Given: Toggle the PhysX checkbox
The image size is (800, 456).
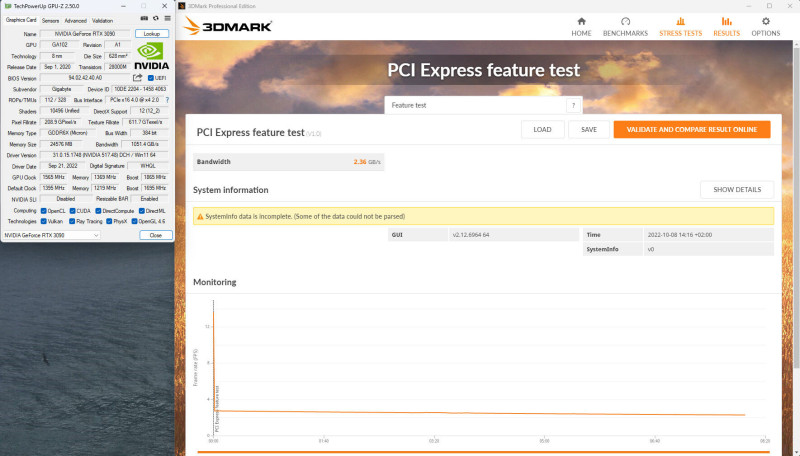Looking at the screenshot, I should pos(109,221).
